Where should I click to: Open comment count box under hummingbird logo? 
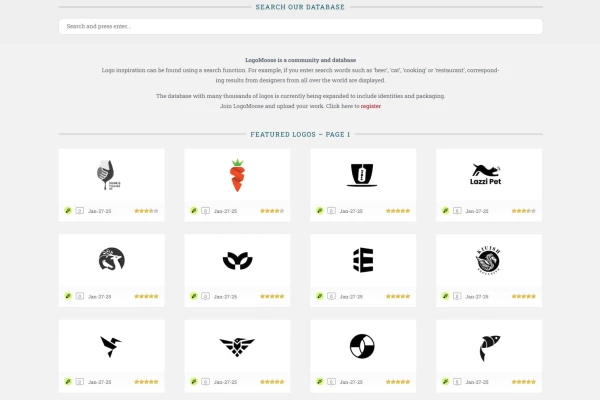[x=80, y=382]
